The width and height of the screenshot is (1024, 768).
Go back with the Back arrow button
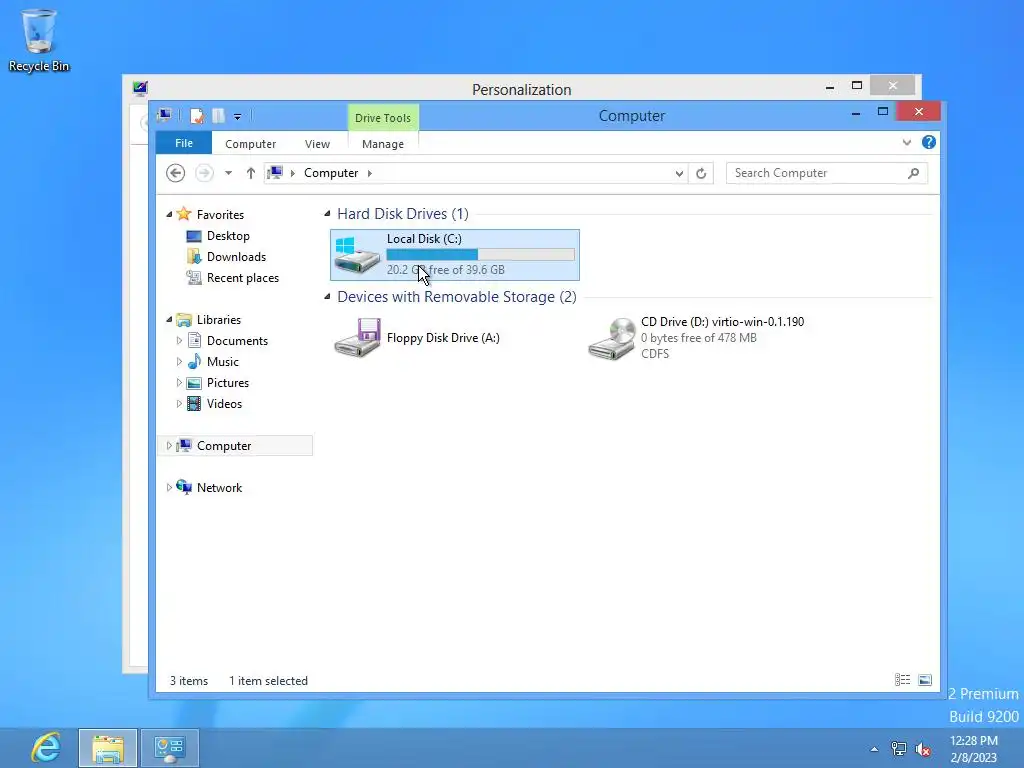coord(176,173)
